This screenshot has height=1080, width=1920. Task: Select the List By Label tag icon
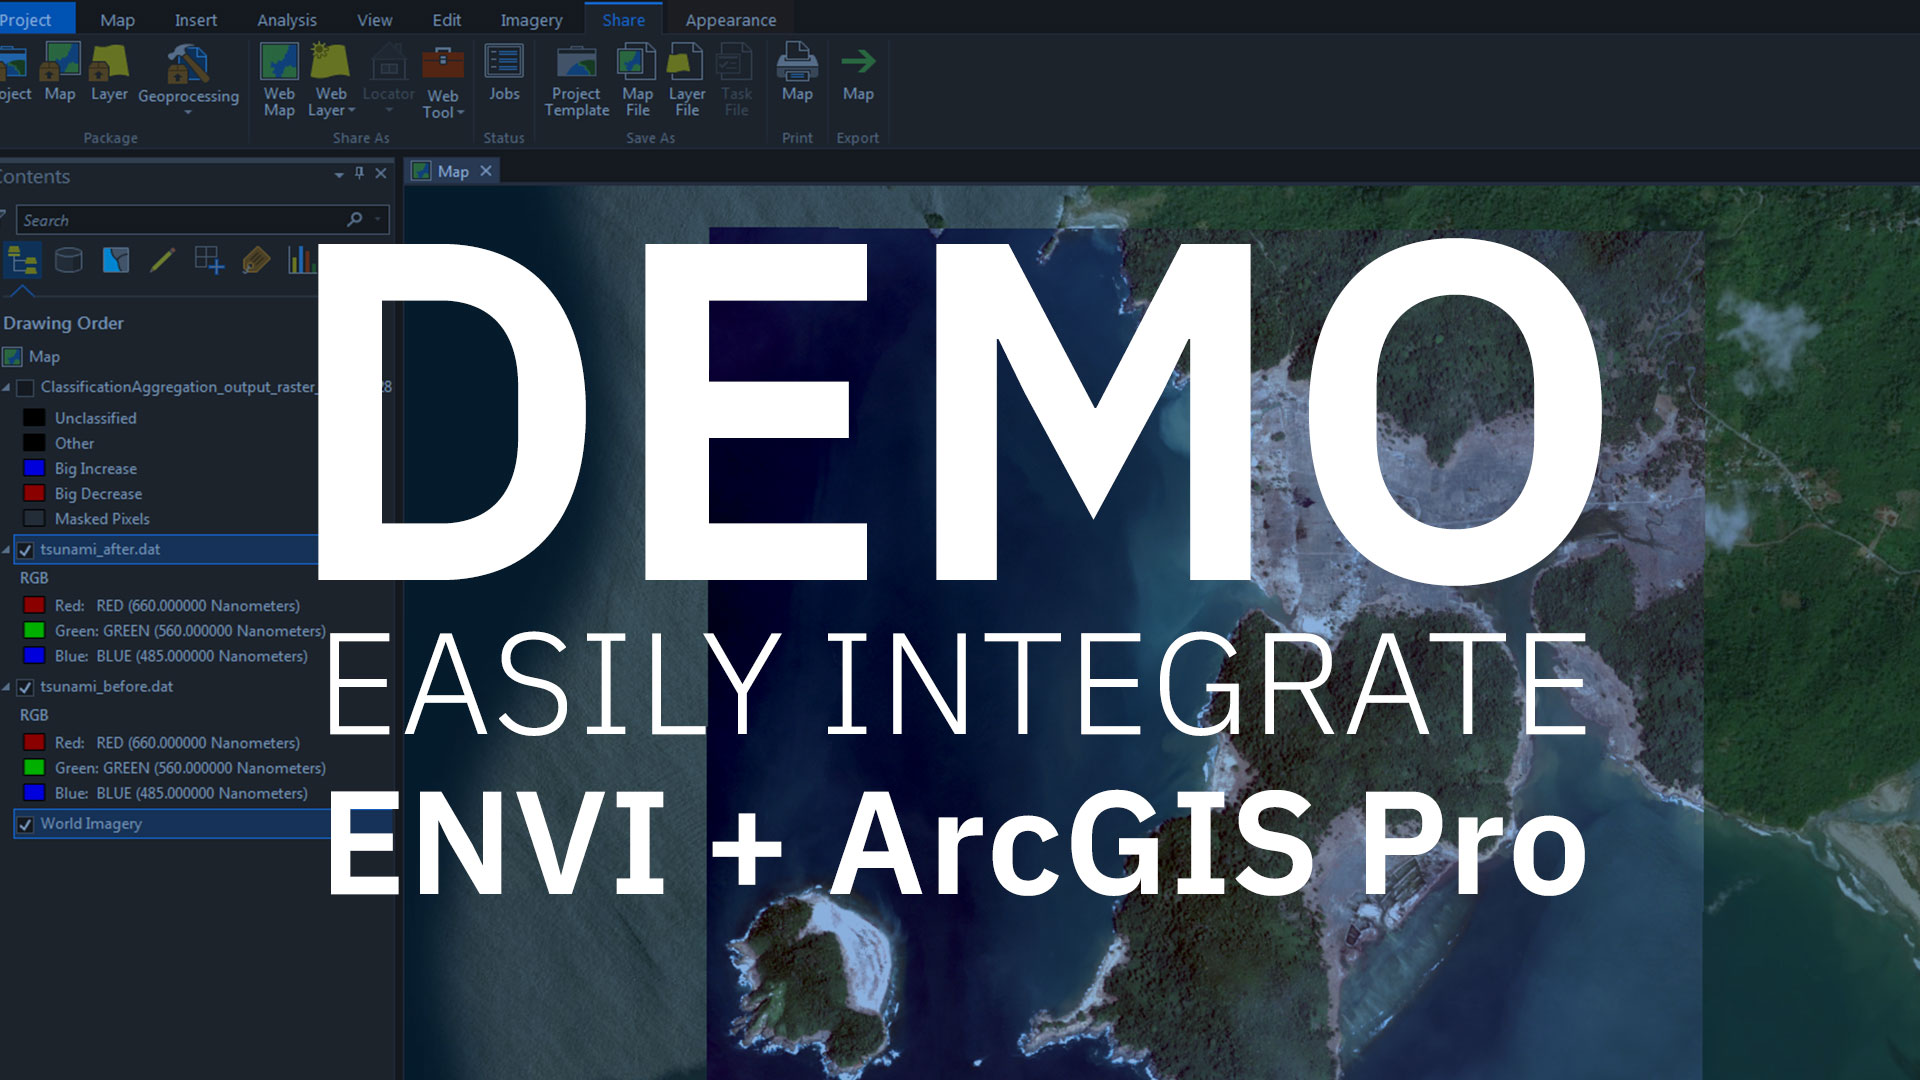coord(256,260)
